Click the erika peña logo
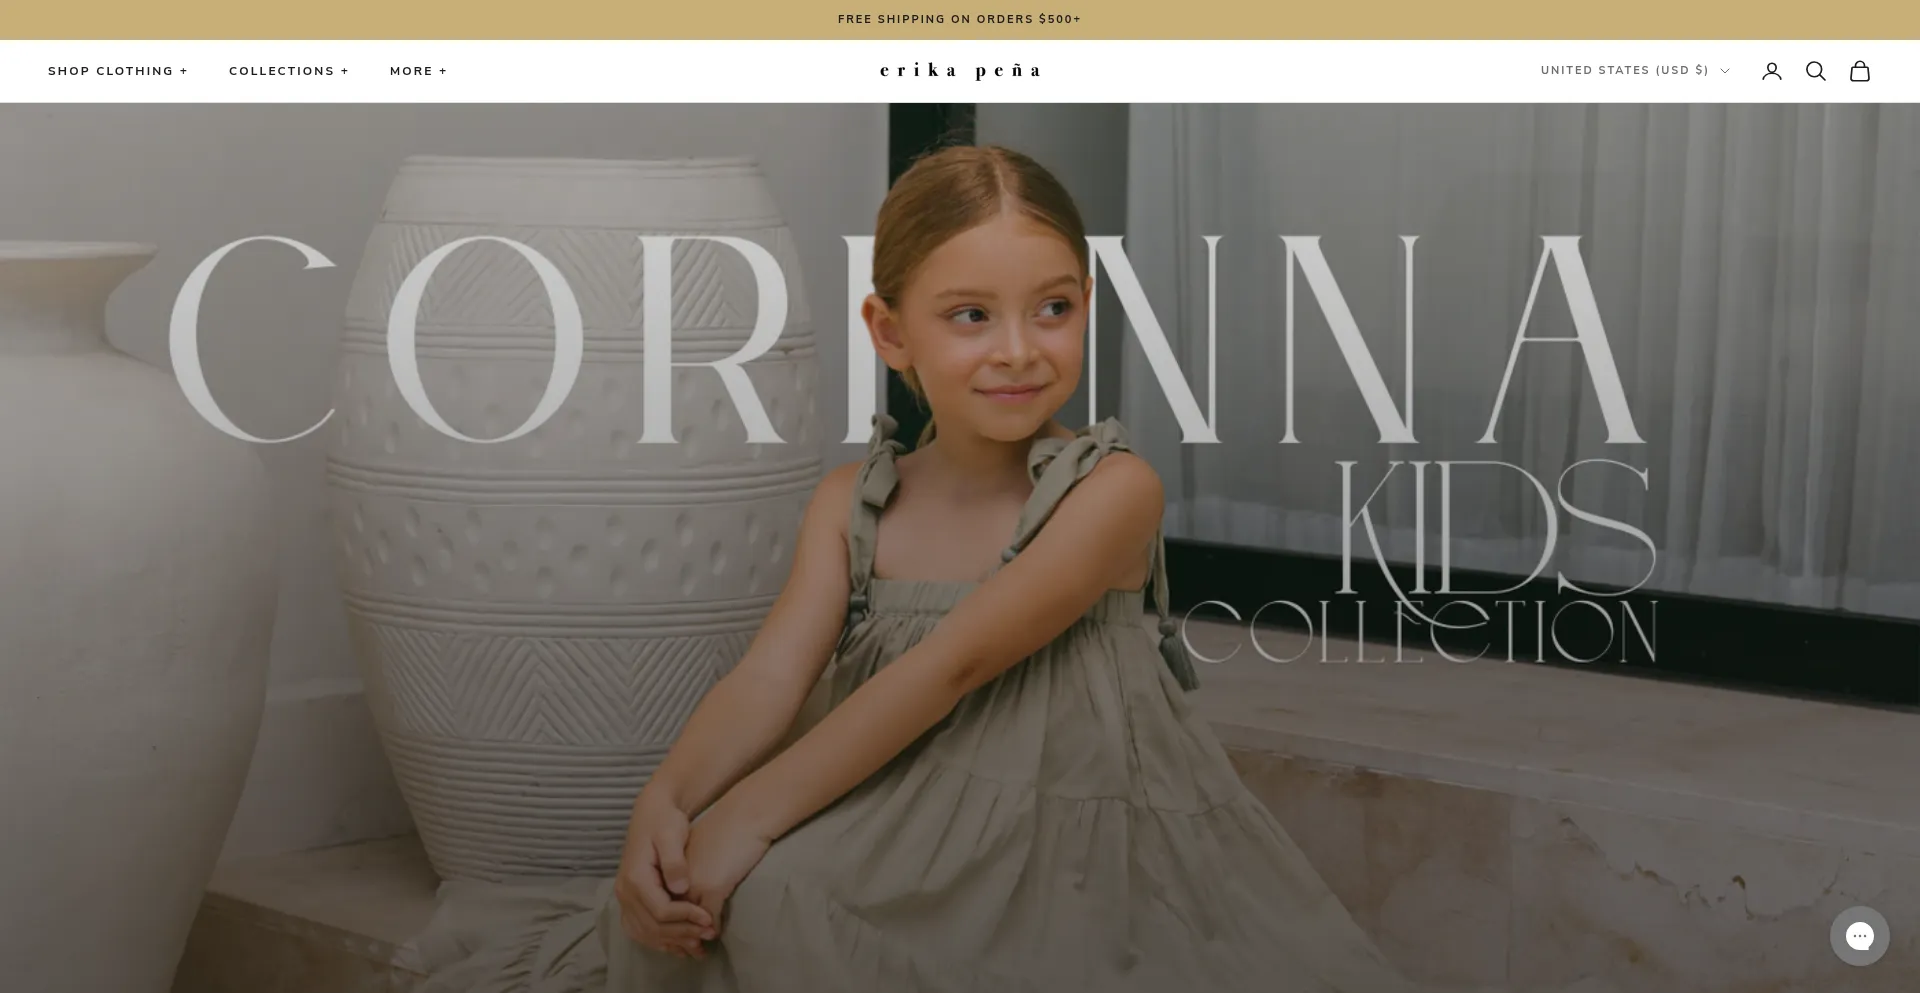This screenshot has height=993, width=1920. 959,71
